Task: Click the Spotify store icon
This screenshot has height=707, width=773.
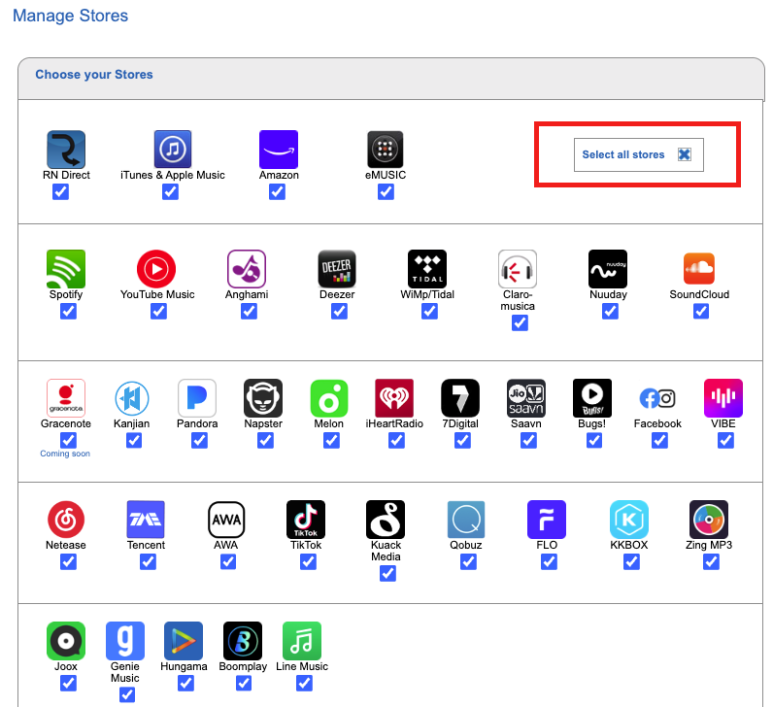Action: click(66, 269)
